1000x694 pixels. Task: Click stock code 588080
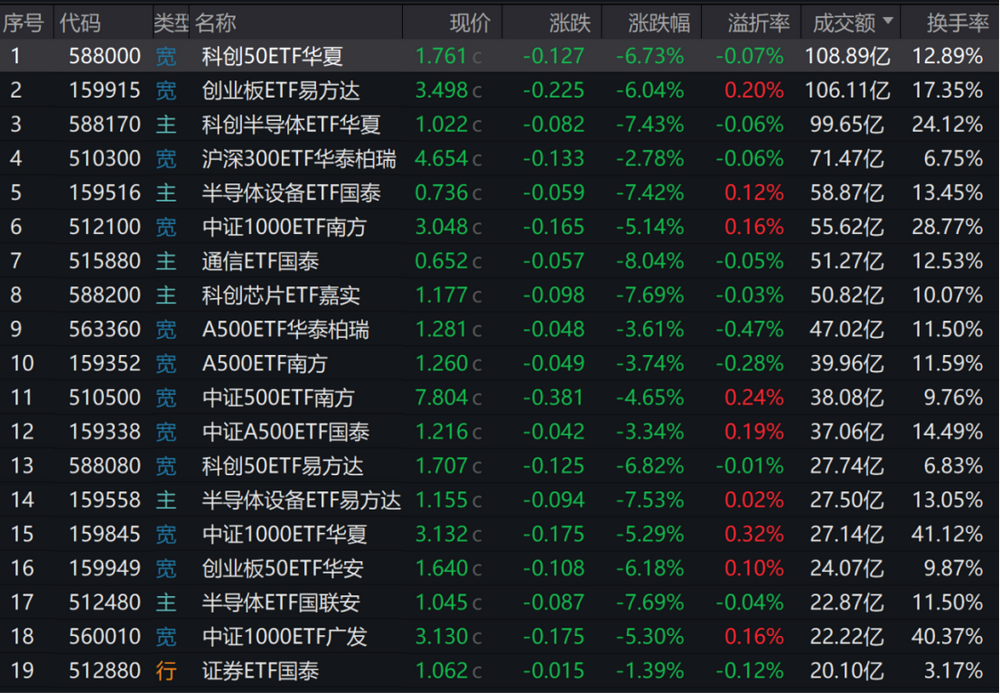(105, 466)
